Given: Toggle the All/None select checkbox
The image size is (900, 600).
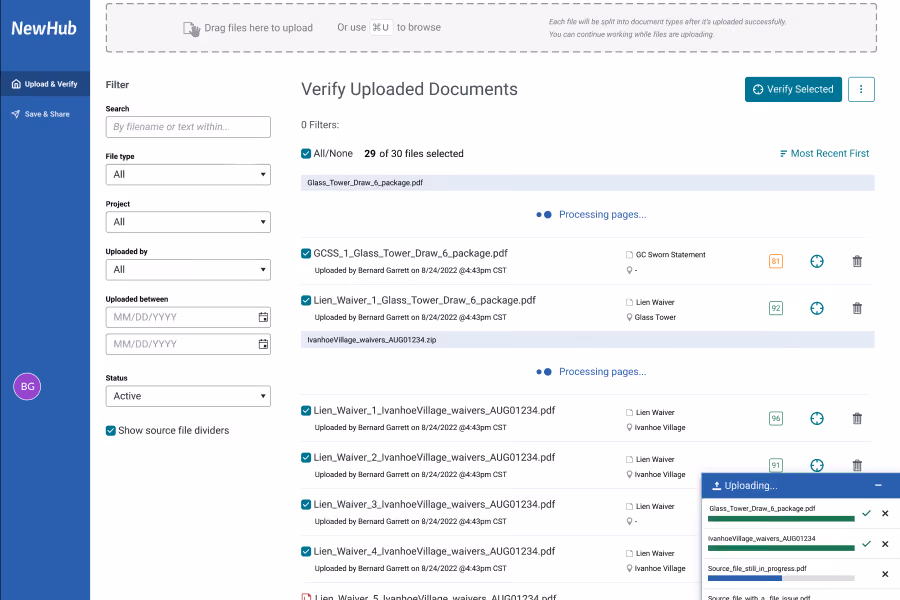Looking at the screenshot, I should (x=306, y=153).
